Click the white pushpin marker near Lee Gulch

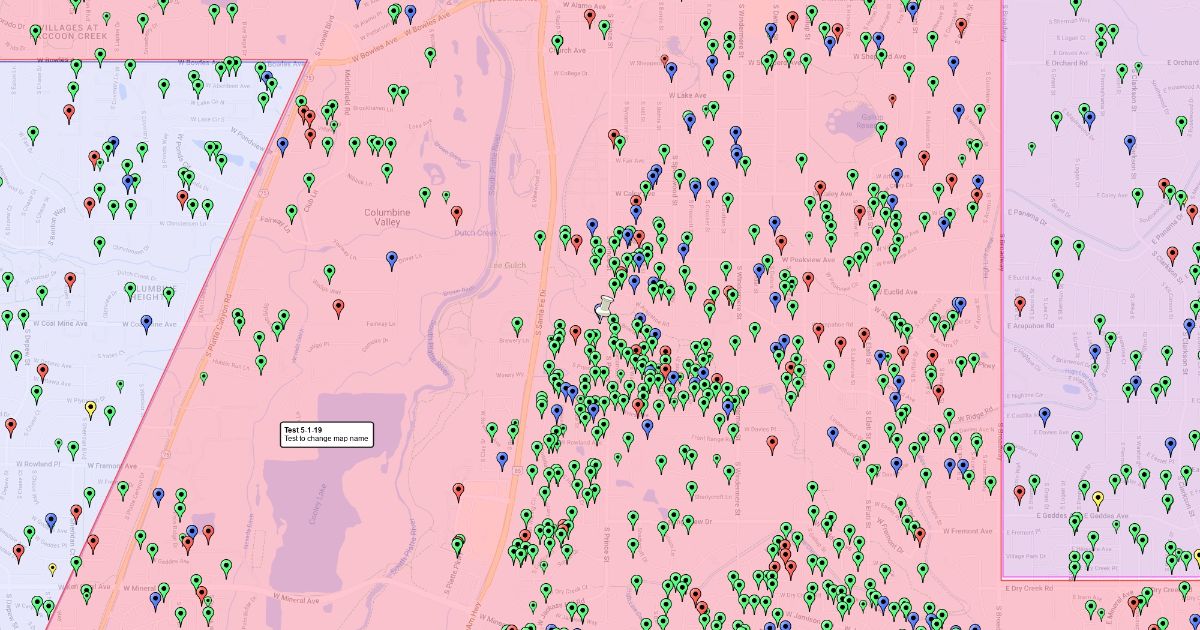pos(602,310)
